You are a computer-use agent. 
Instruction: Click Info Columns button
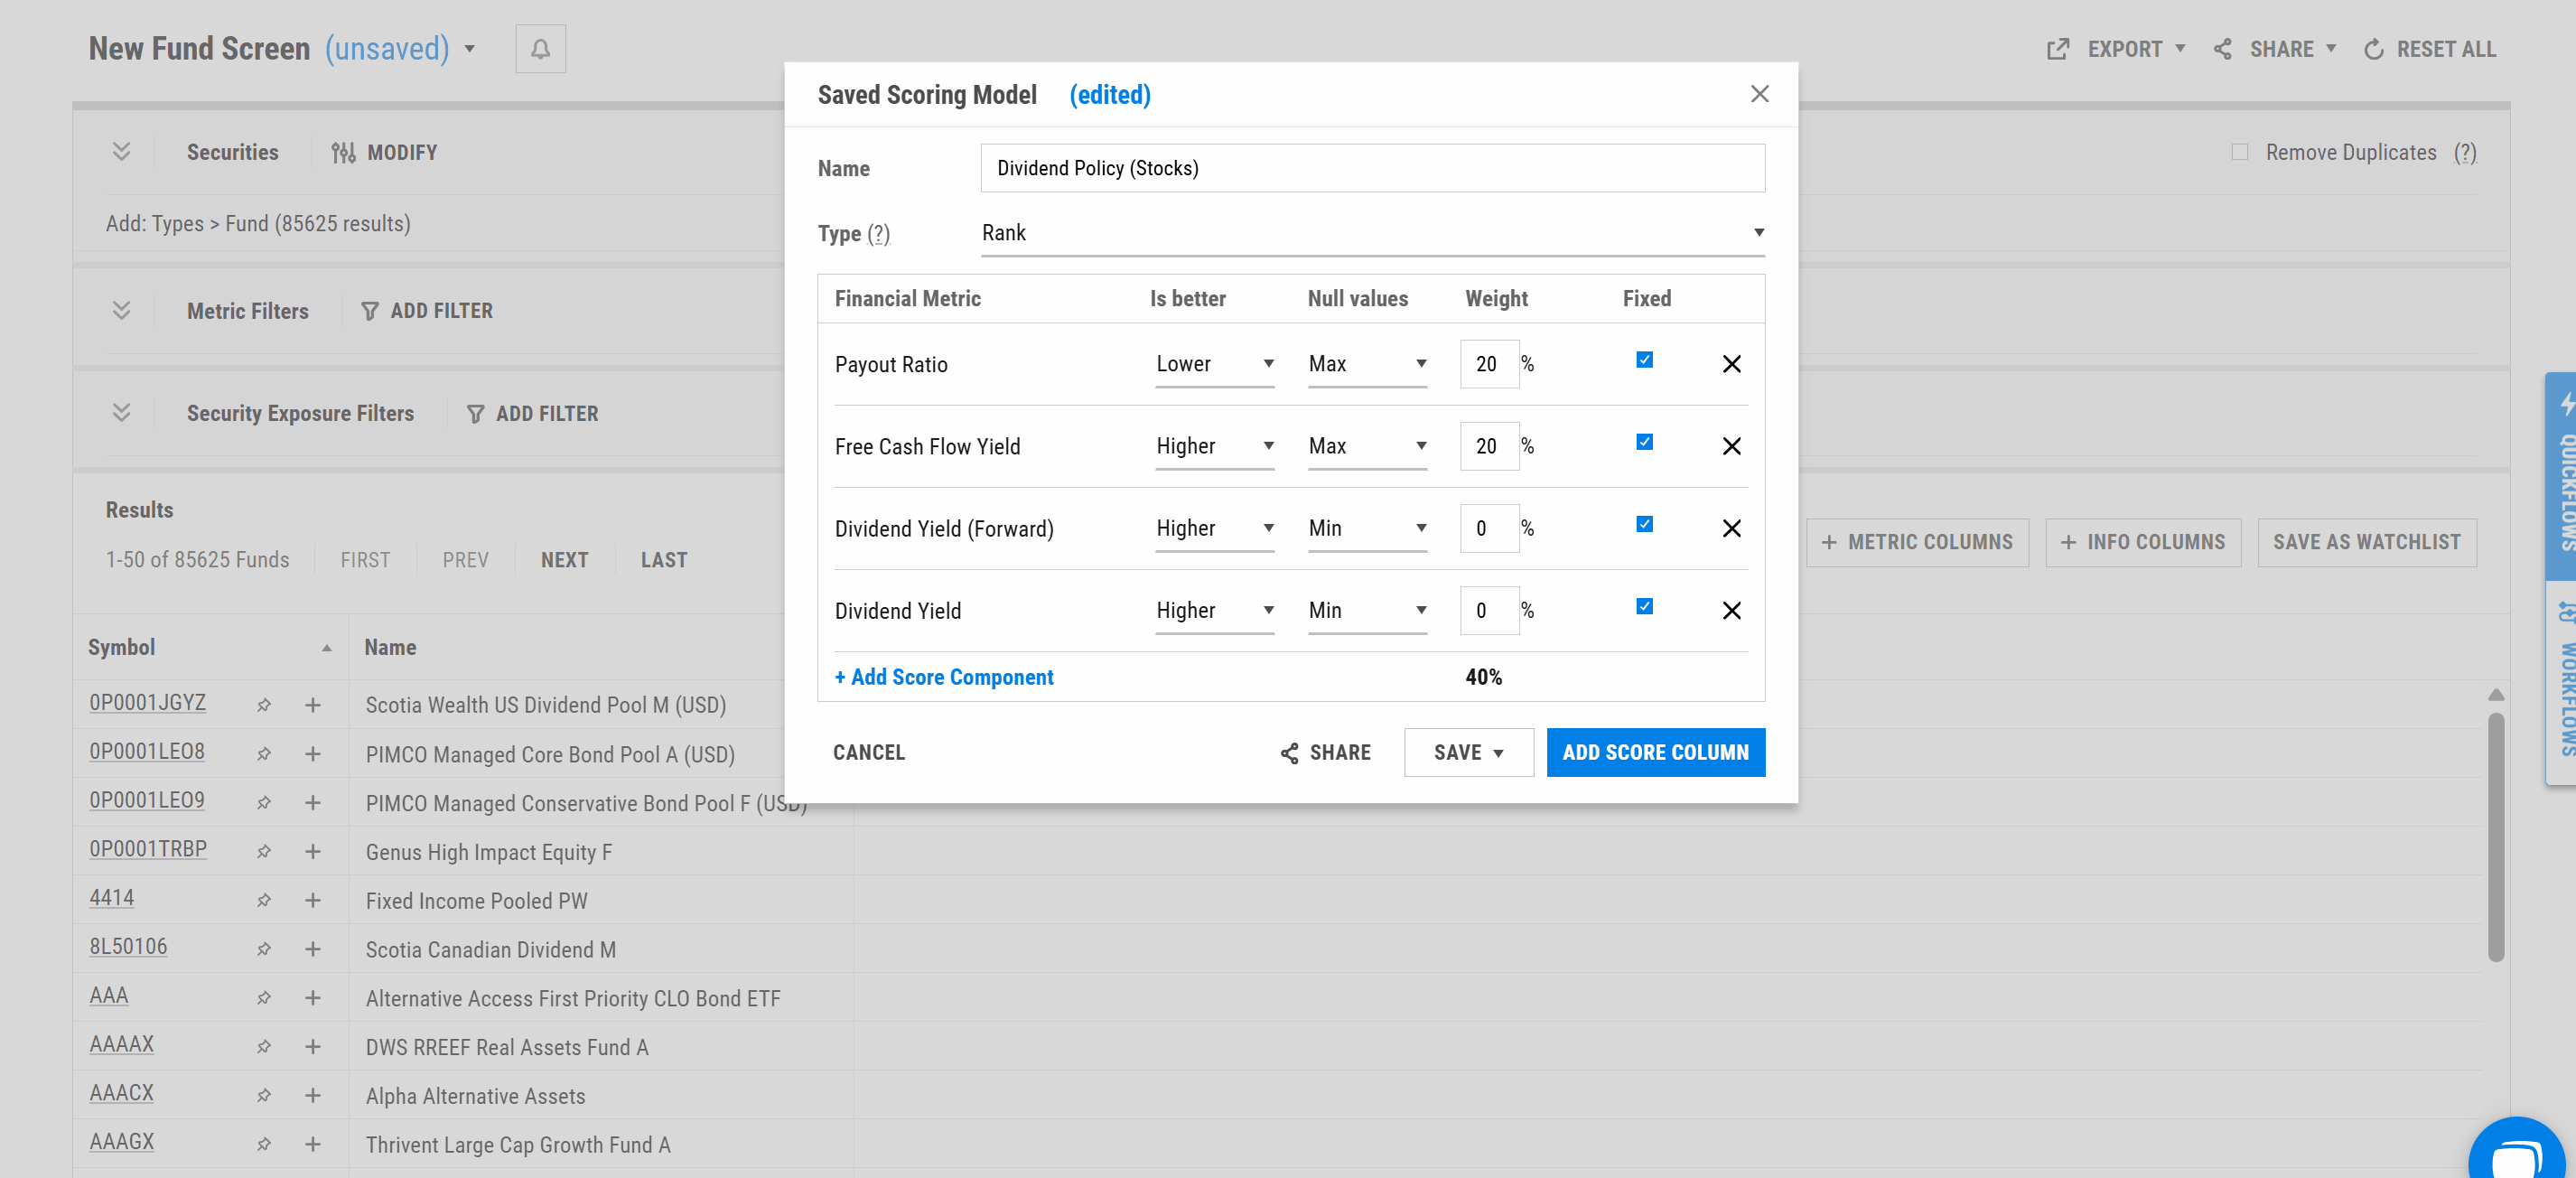click(x=2143, y=542)
